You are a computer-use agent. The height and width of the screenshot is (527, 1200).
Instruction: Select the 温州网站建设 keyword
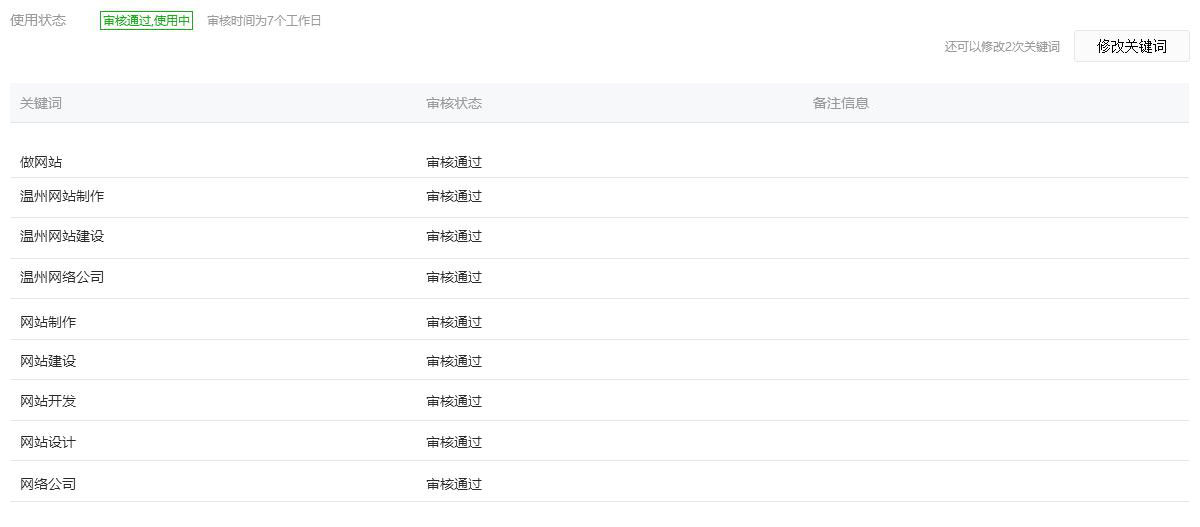(62, 236)
